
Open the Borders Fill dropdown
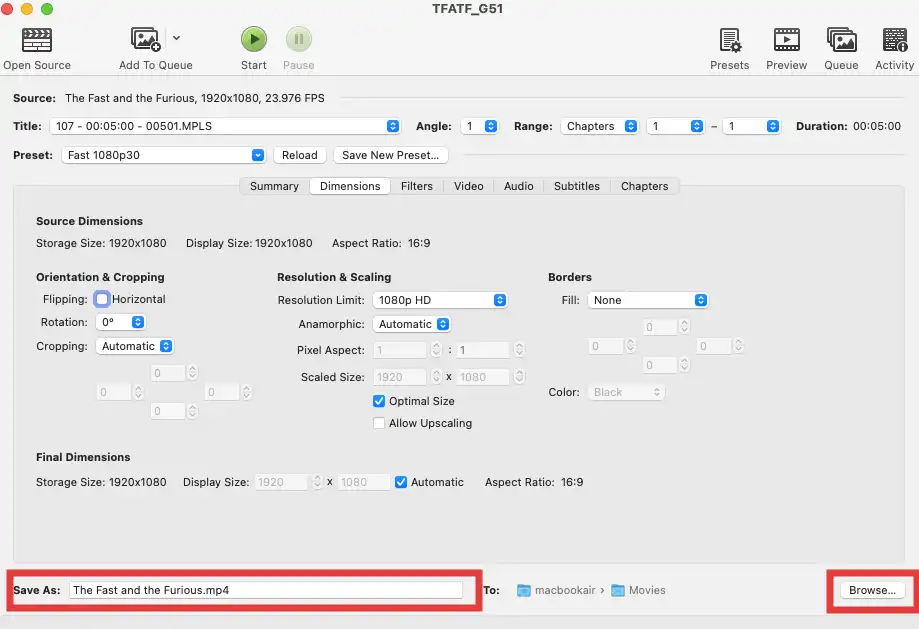(x=648, y=300)
